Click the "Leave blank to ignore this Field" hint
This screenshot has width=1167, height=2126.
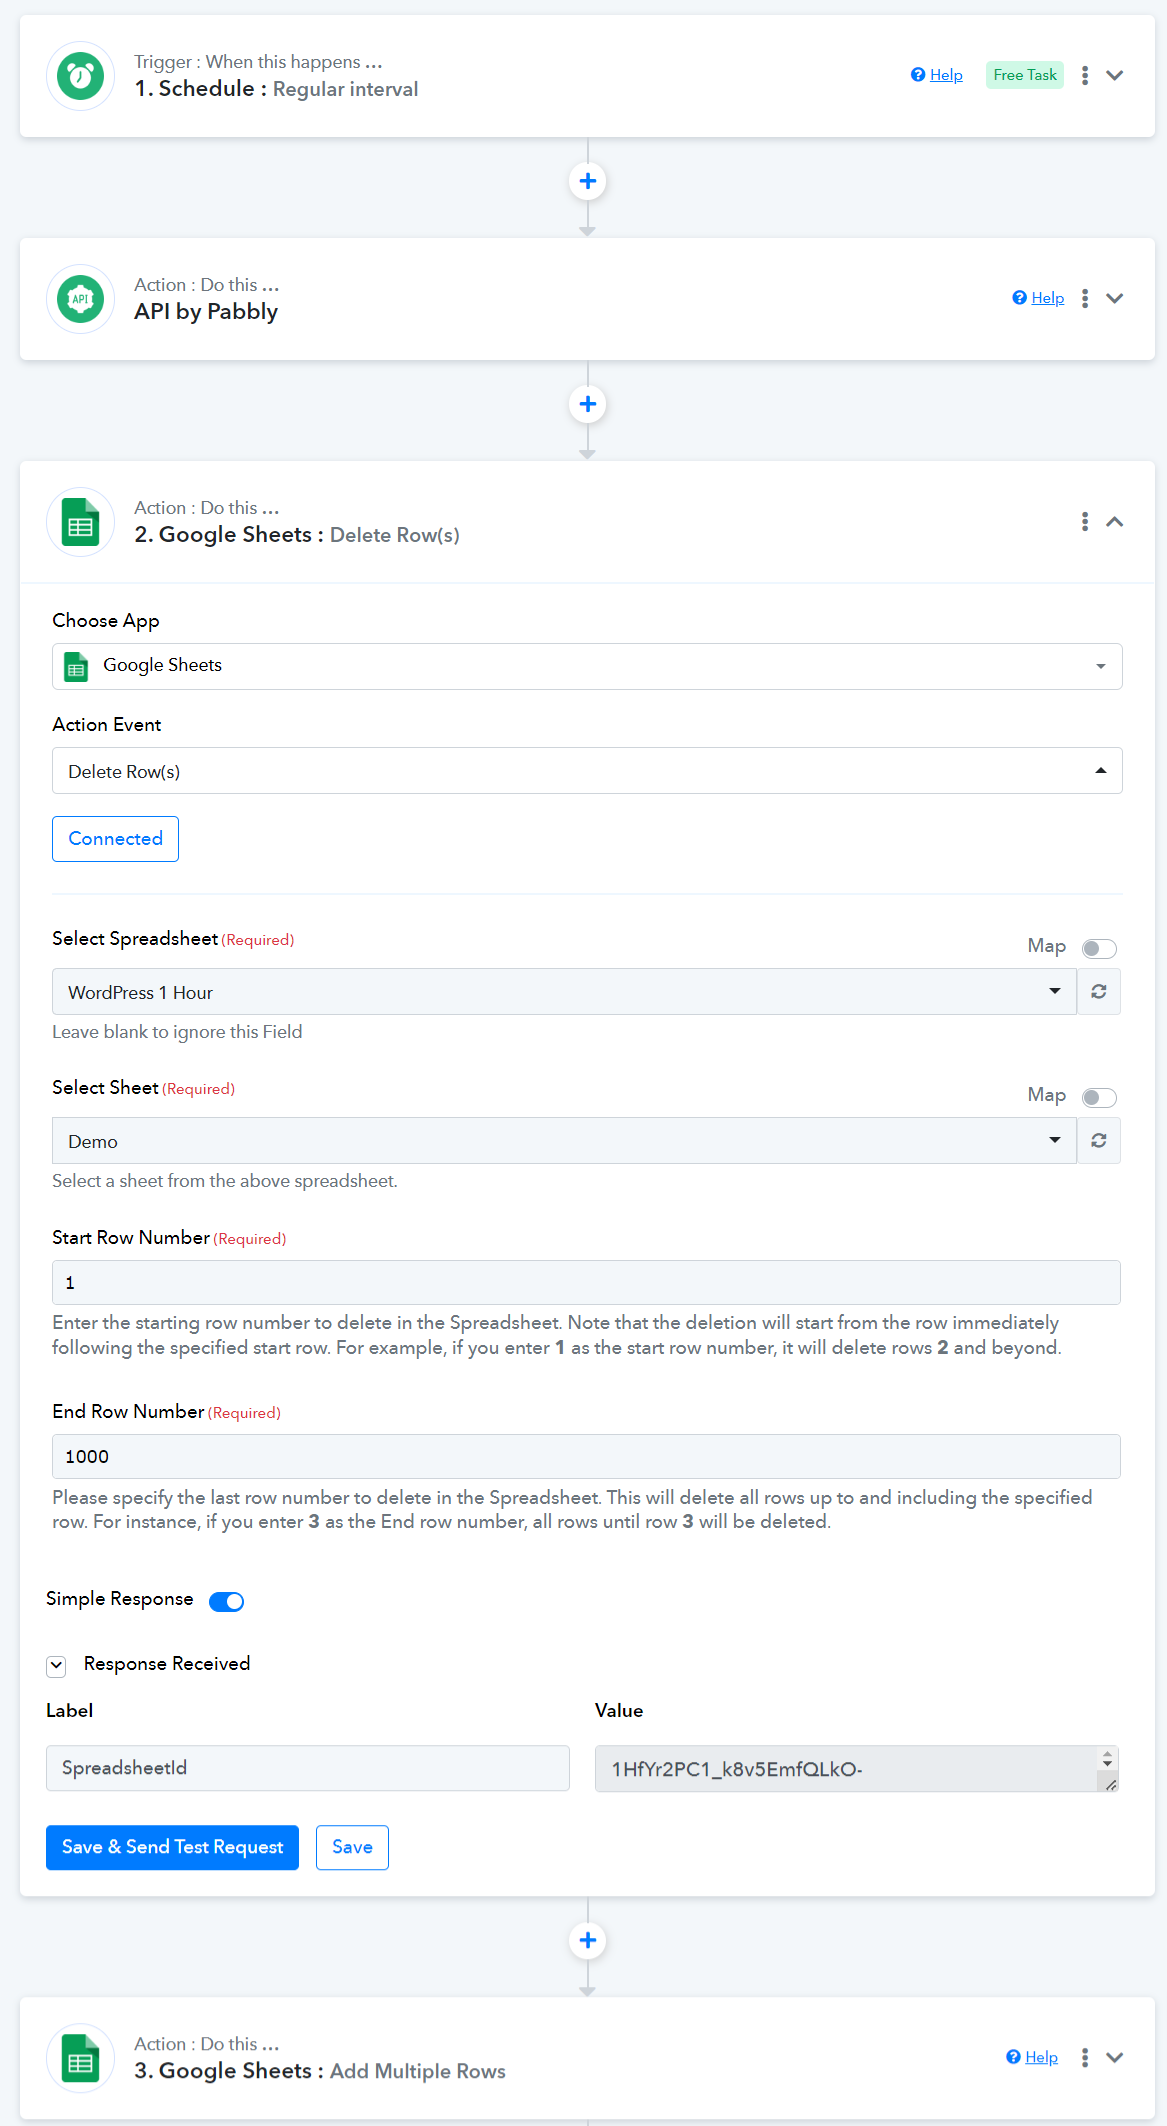[177, 1032]
